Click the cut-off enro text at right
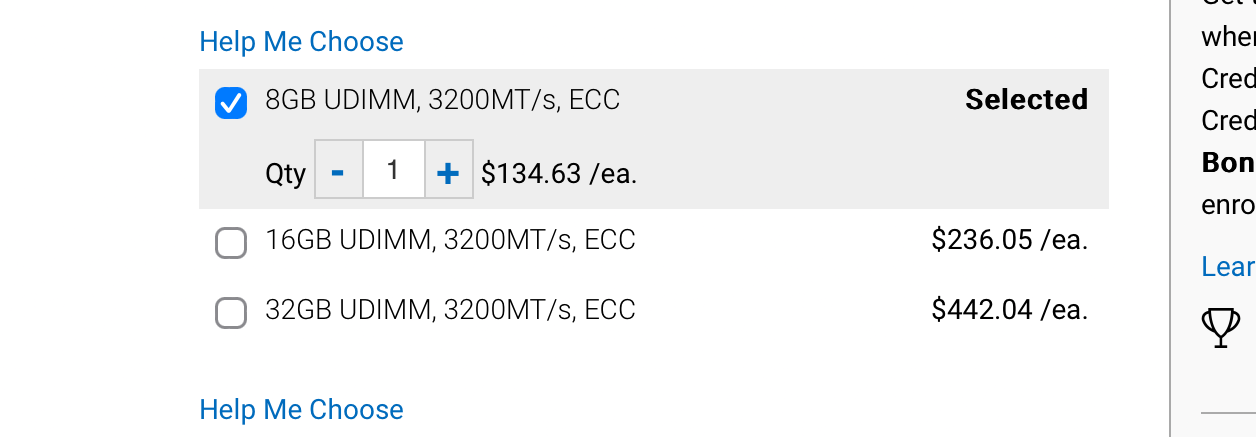Screen dimensions: 1256x437 1228,206
